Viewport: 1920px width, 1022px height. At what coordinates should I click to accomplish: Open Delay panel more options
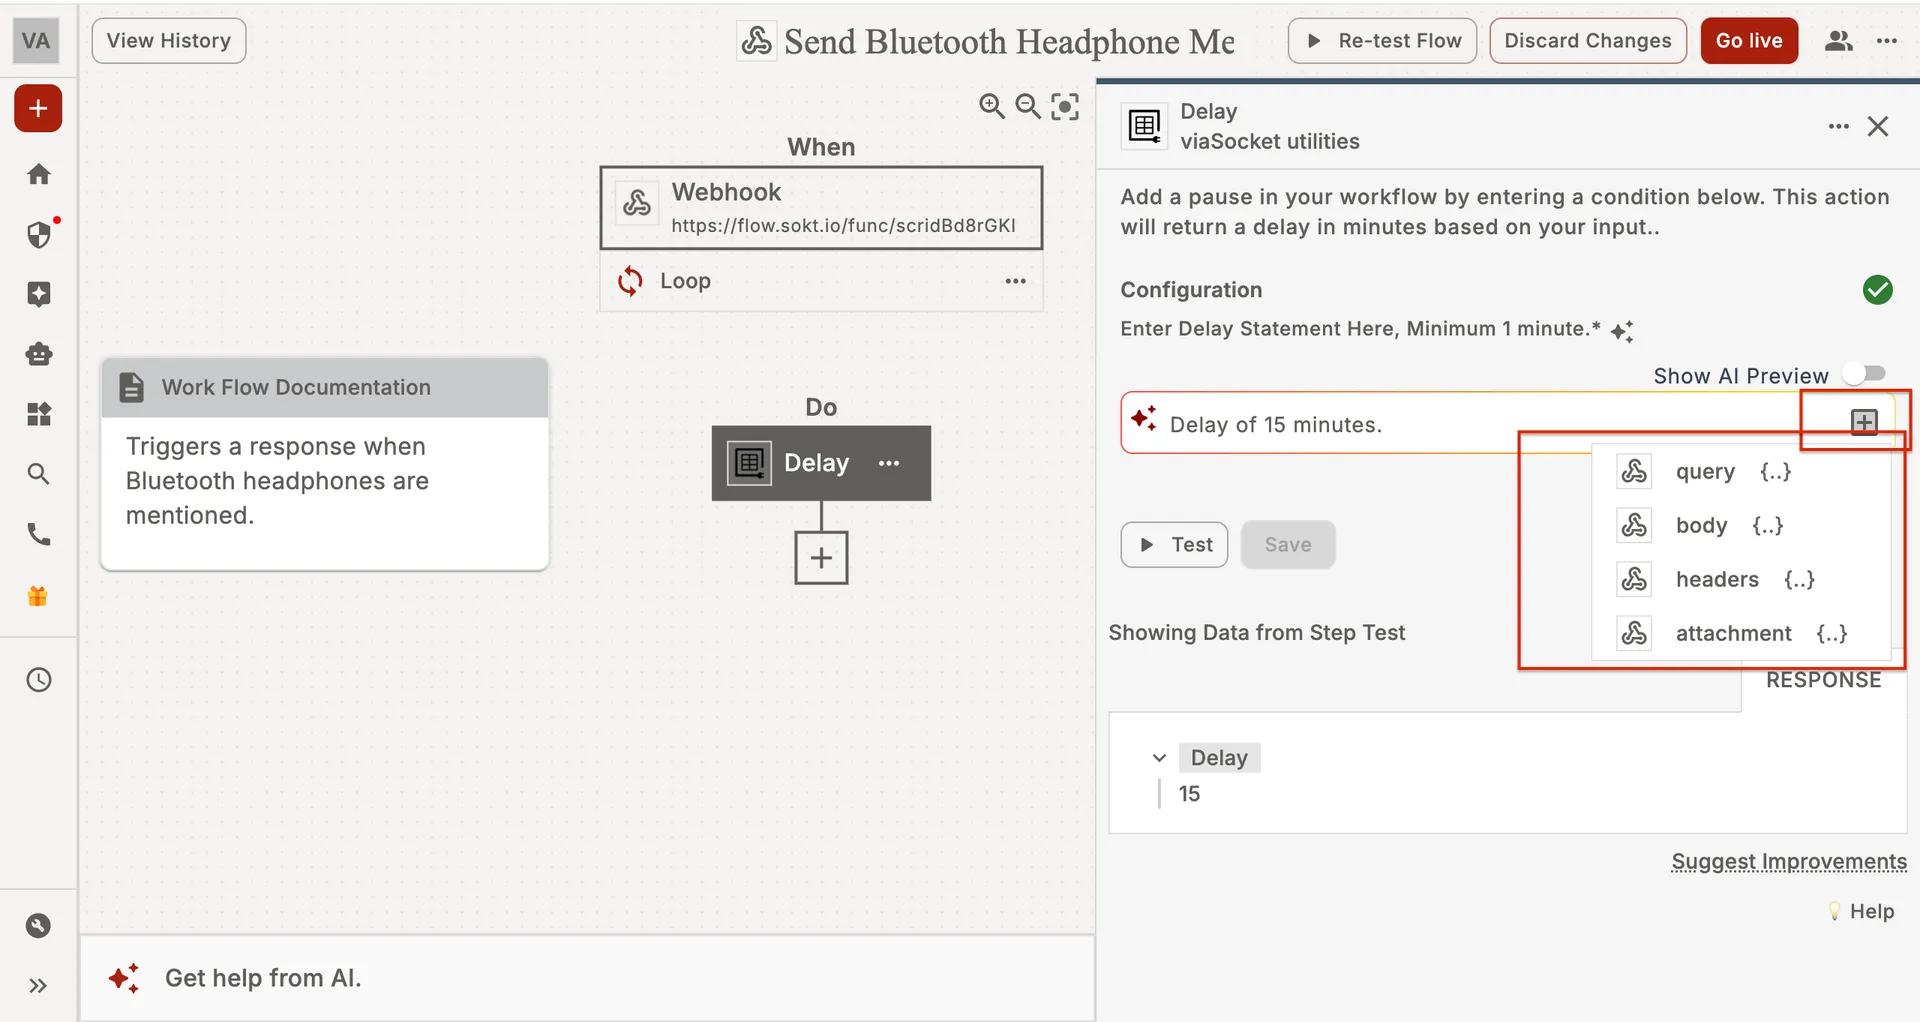click(1838, 126)
